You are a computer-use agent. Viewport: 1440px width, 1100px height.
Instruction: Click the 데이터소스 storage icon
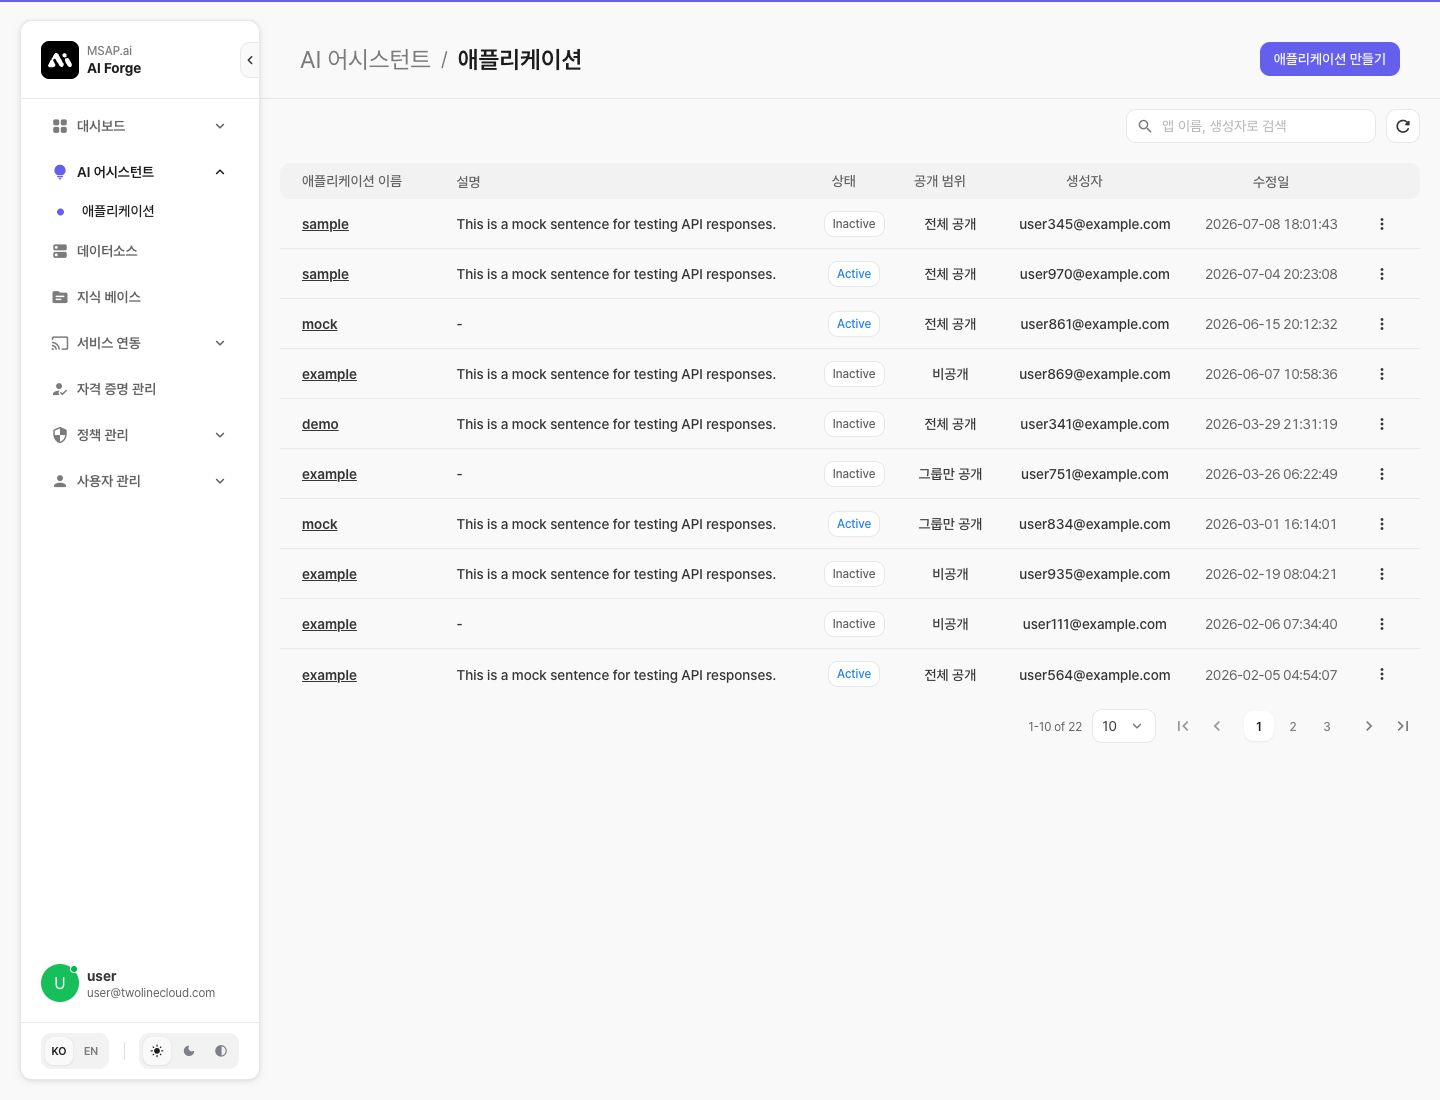point(60,251)
